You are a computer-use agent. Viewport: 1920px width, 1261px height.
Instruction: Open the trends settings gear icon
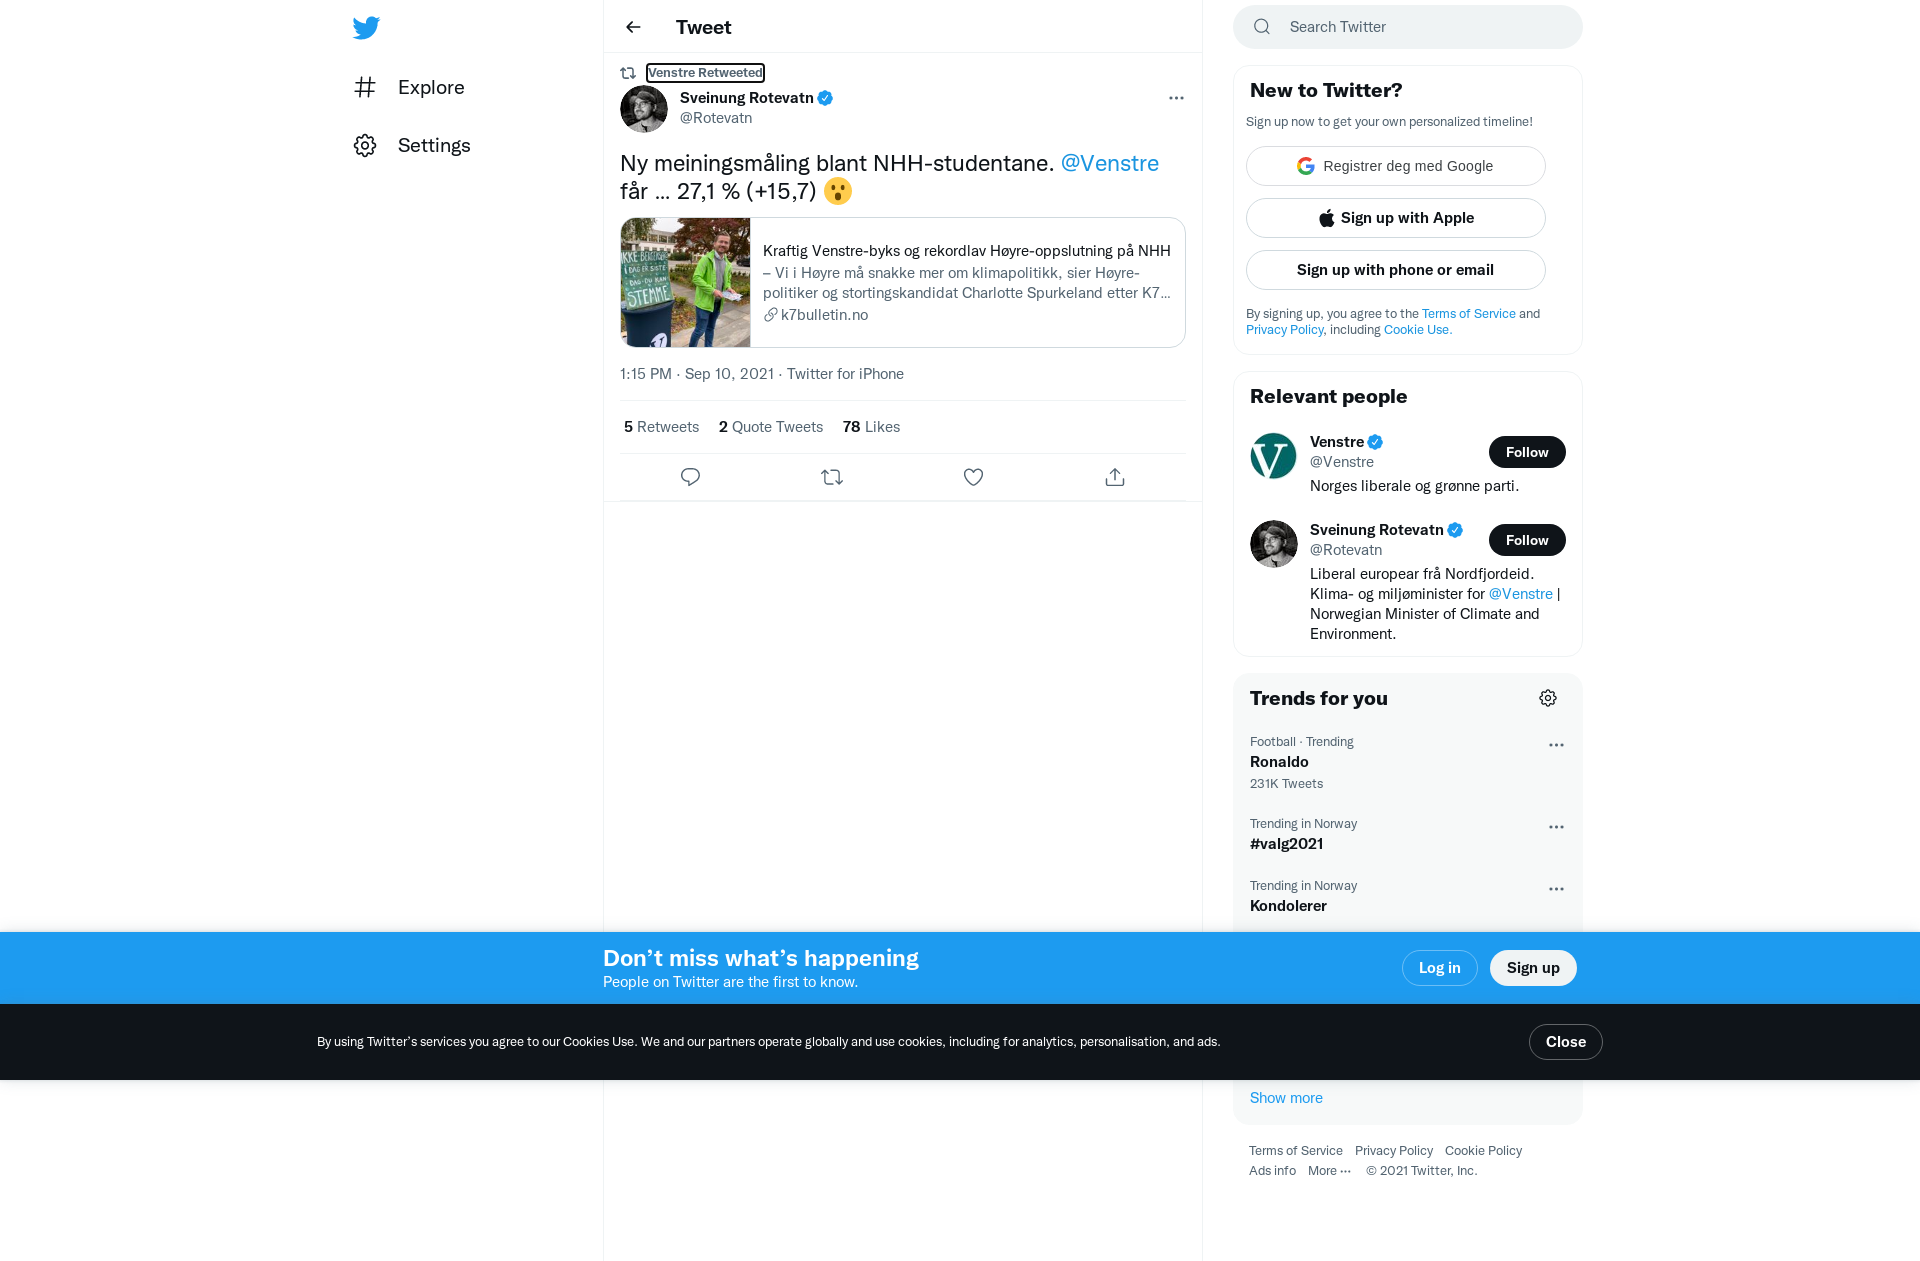[1548, 698]
